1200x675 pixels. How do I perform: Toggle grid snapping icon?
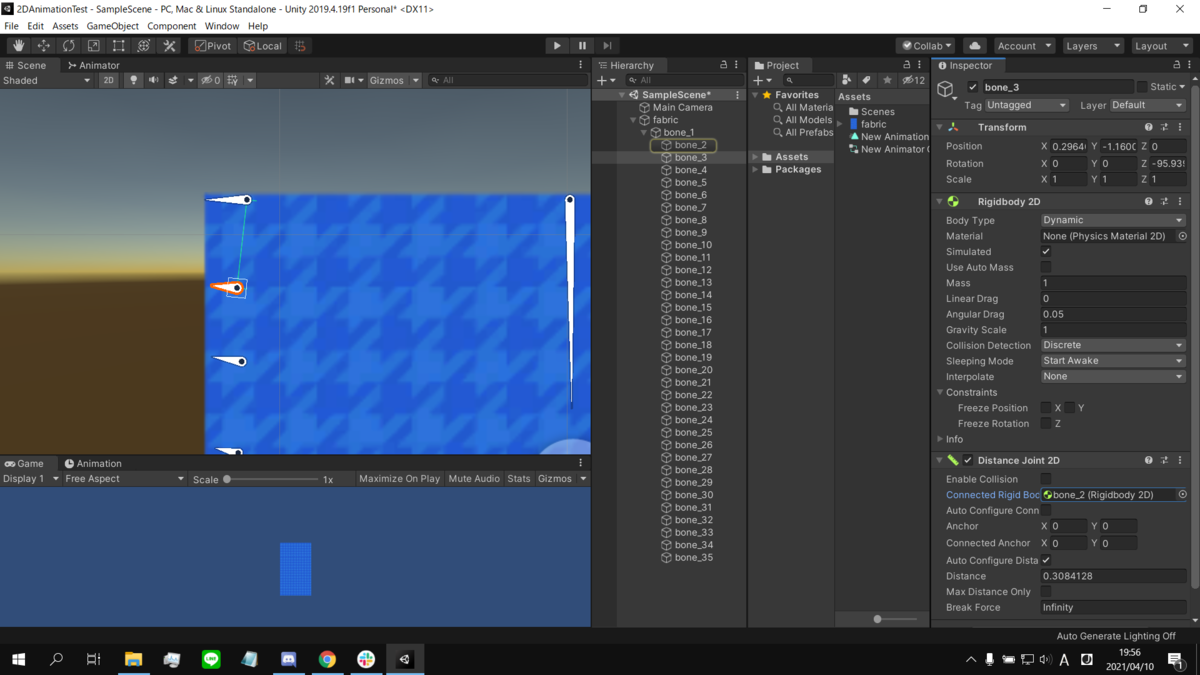click(300, 46)
